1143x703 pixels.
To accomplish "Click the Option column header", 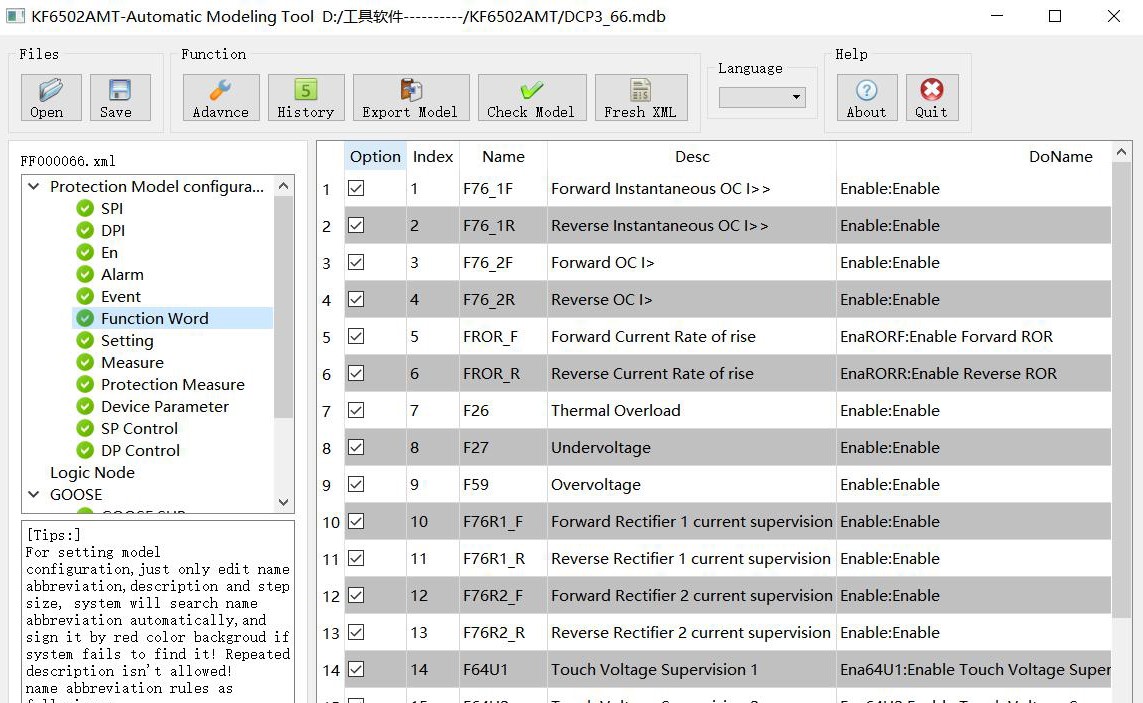I will click(375, 156).
